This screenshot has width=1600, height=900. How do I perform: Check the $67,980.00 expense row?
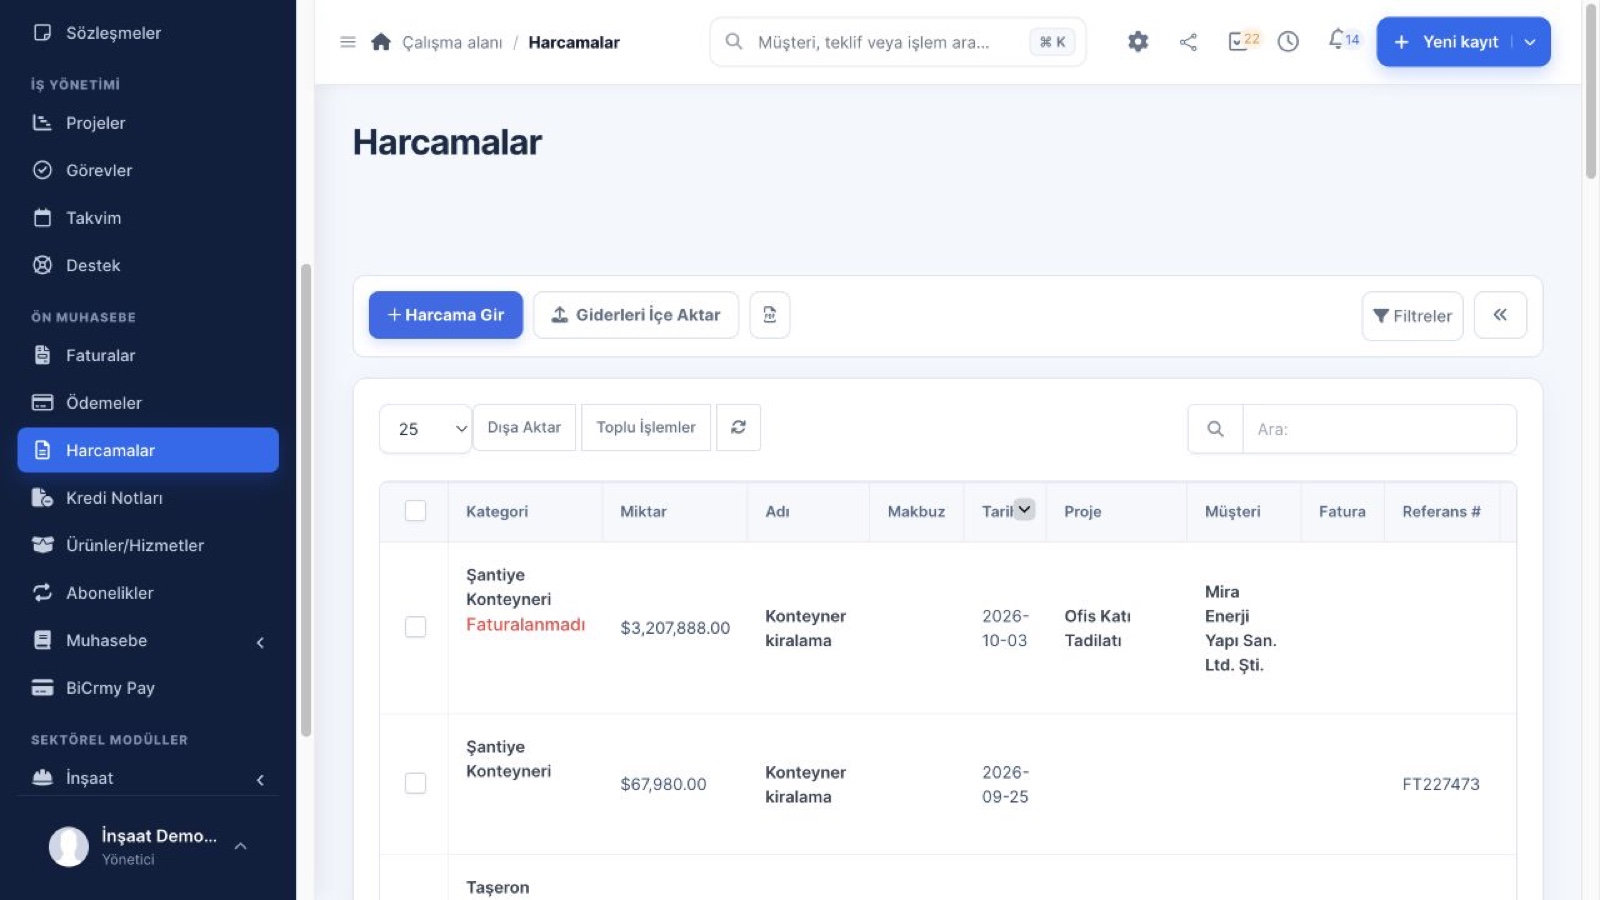tap(416, 783)
